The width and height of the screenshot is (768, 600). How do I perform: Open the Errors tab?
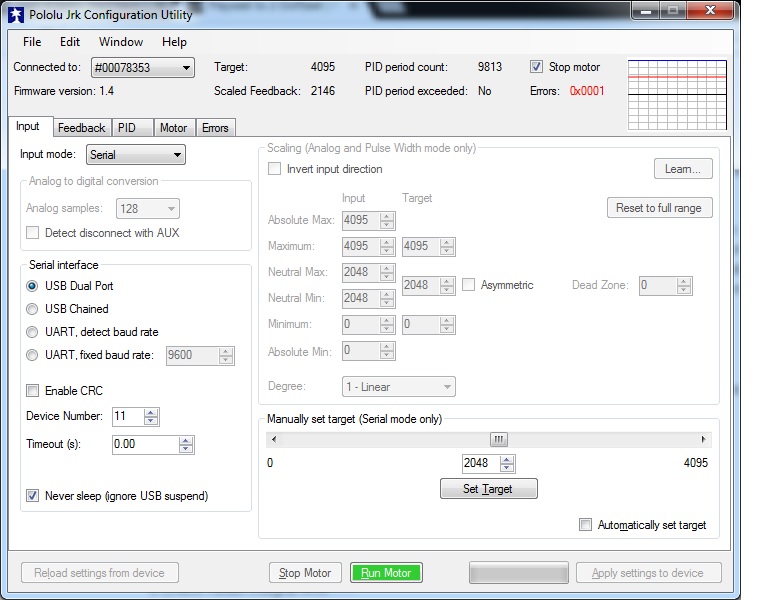(x=215, y=128)
